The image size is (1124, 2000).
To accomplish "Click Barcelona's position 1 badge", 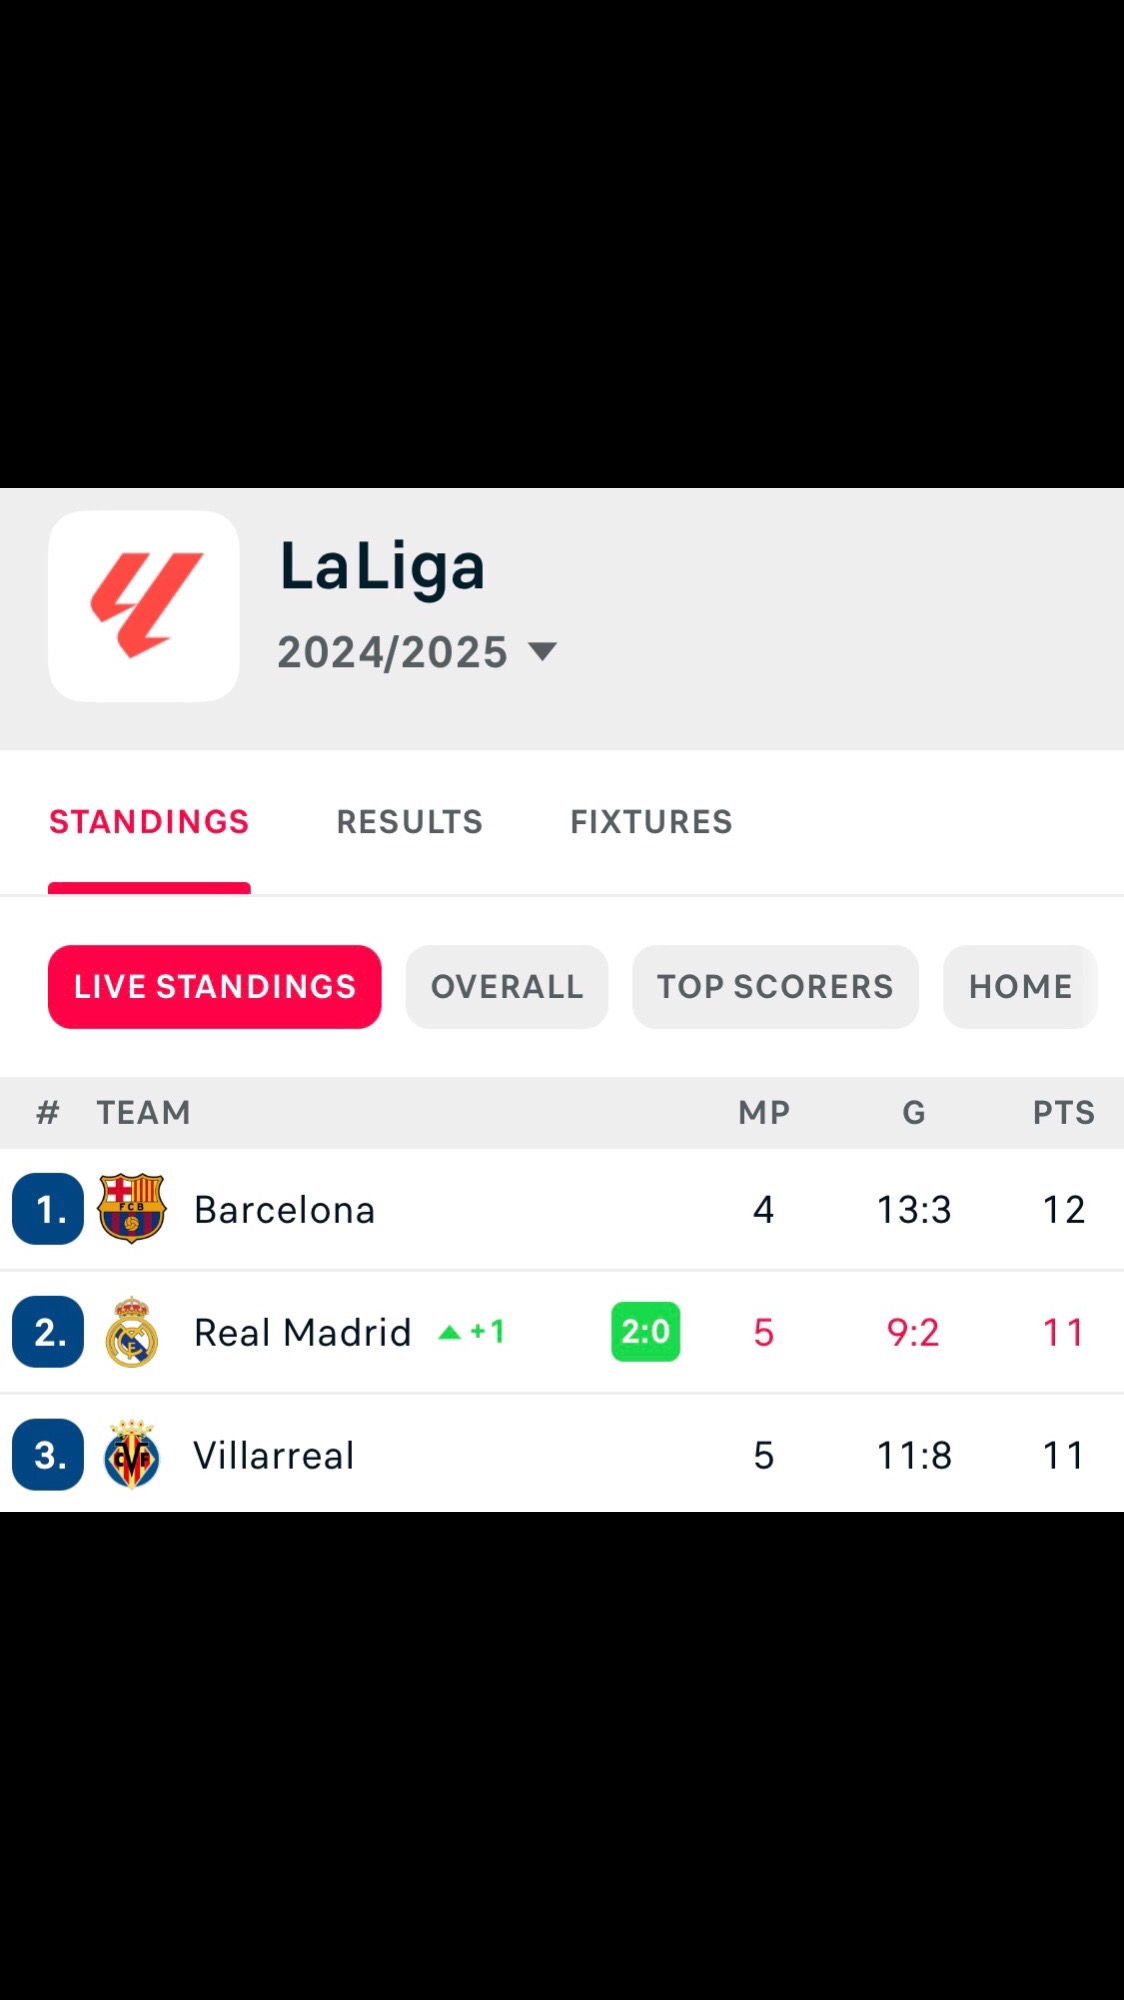I will (48, 1209).
